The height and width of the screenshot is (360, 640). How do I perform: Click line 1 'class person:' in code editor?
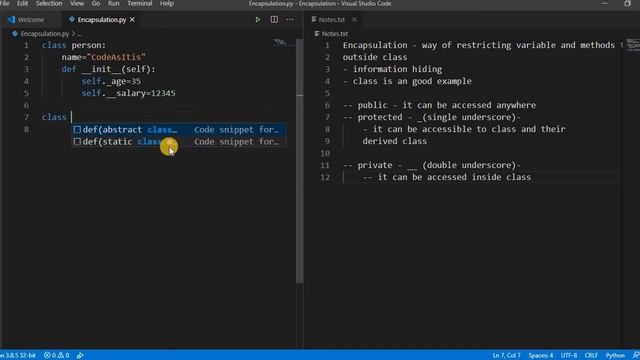pos(74,45)
